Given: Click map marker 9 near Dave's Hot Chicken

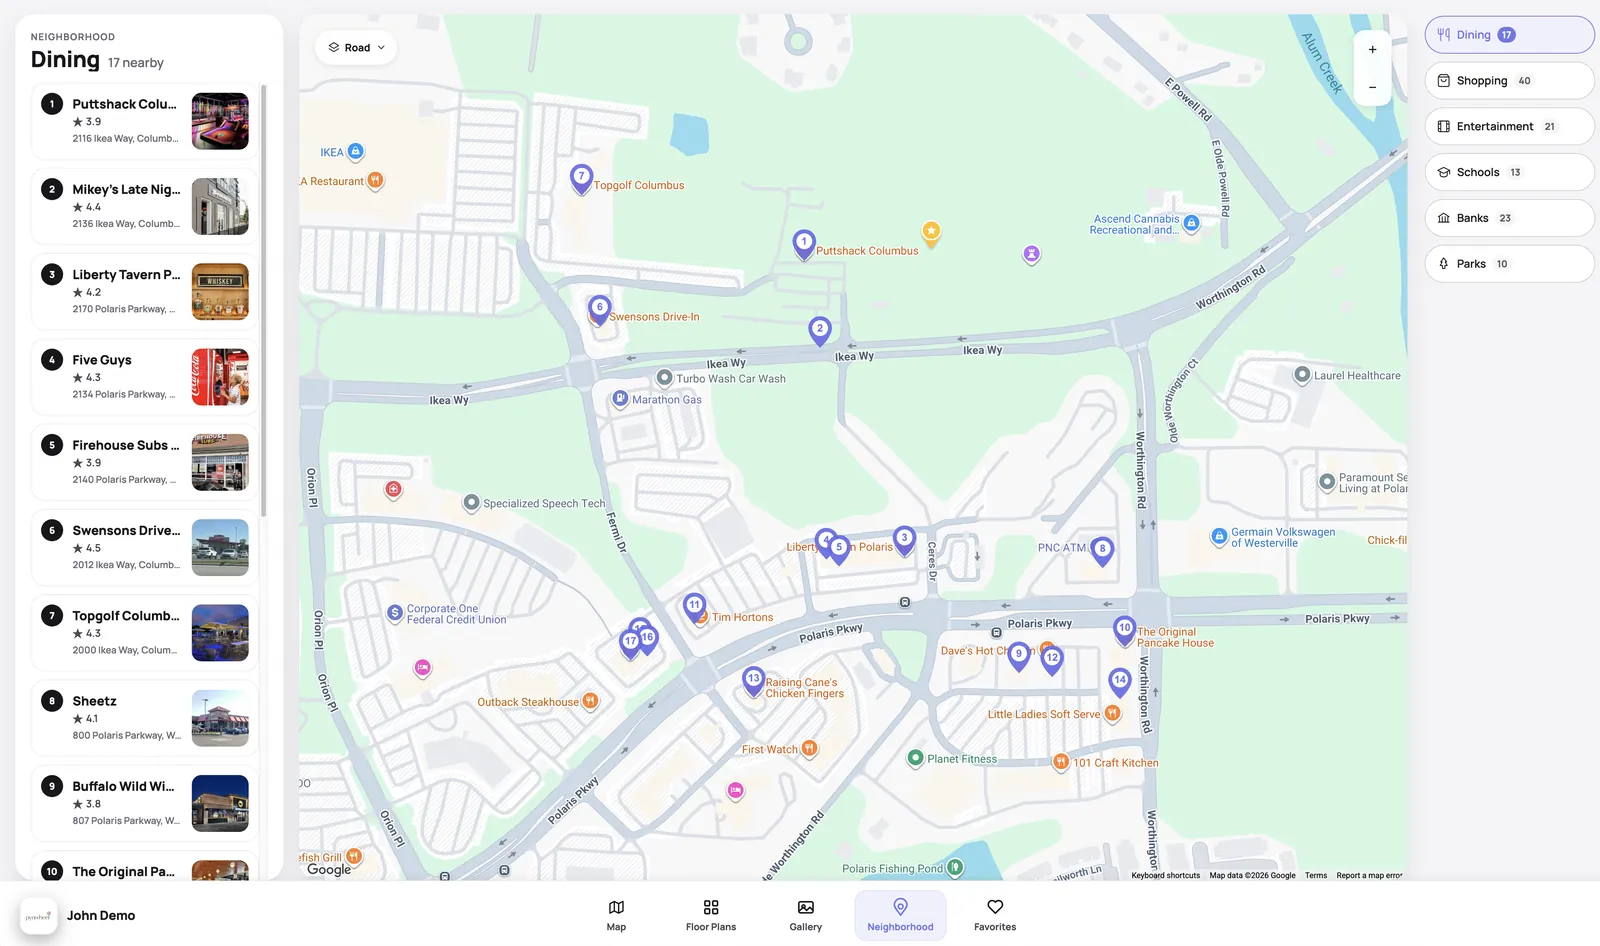Looking at the screenshot, I should (x=1018, y=656).
